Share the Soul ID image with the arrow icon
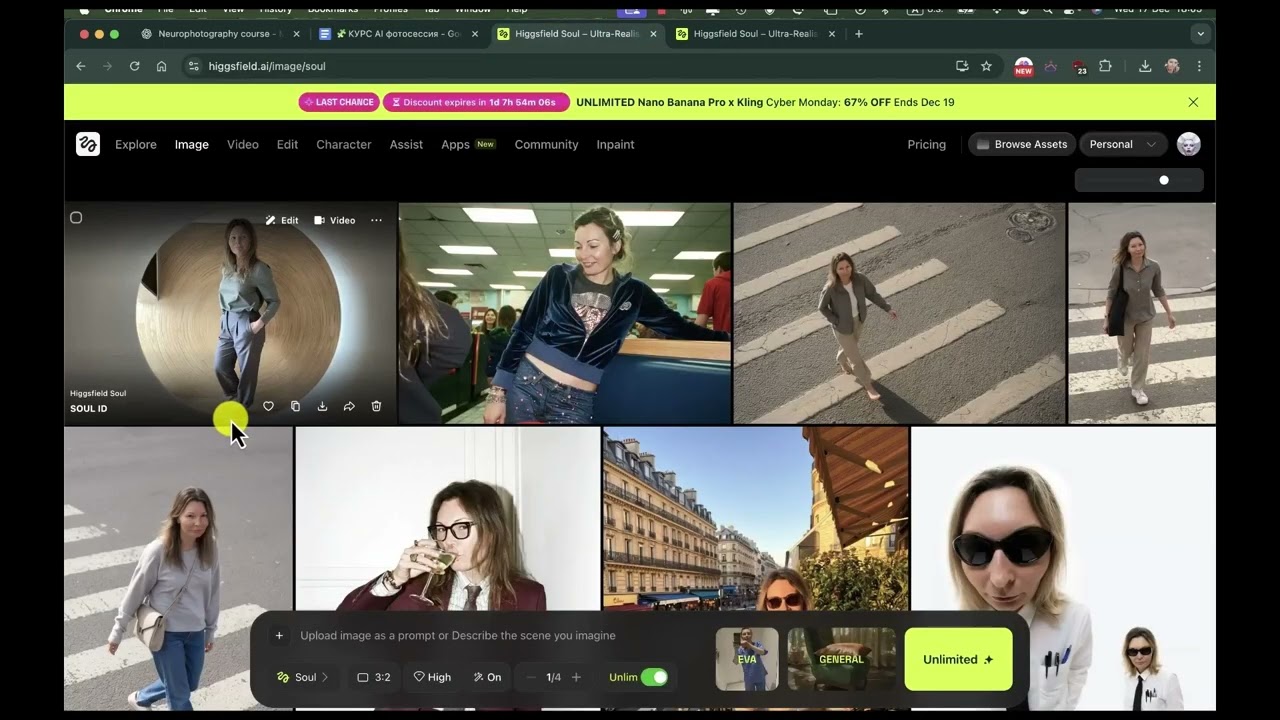Image resolution: width=1280 pixels, height=720 pixels. click(x=349, y=406)
